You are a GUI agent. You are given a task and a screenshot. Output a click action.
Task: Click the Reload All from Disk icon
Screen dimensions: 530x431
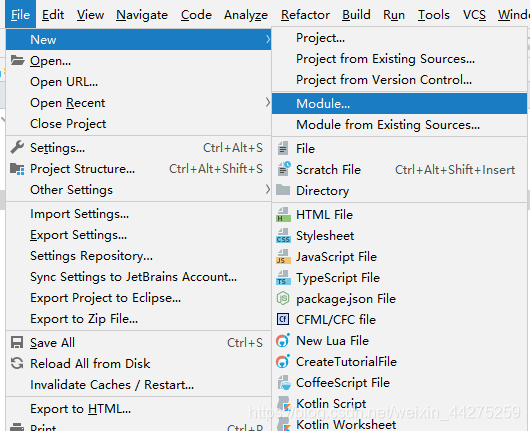tap(17, 363)
